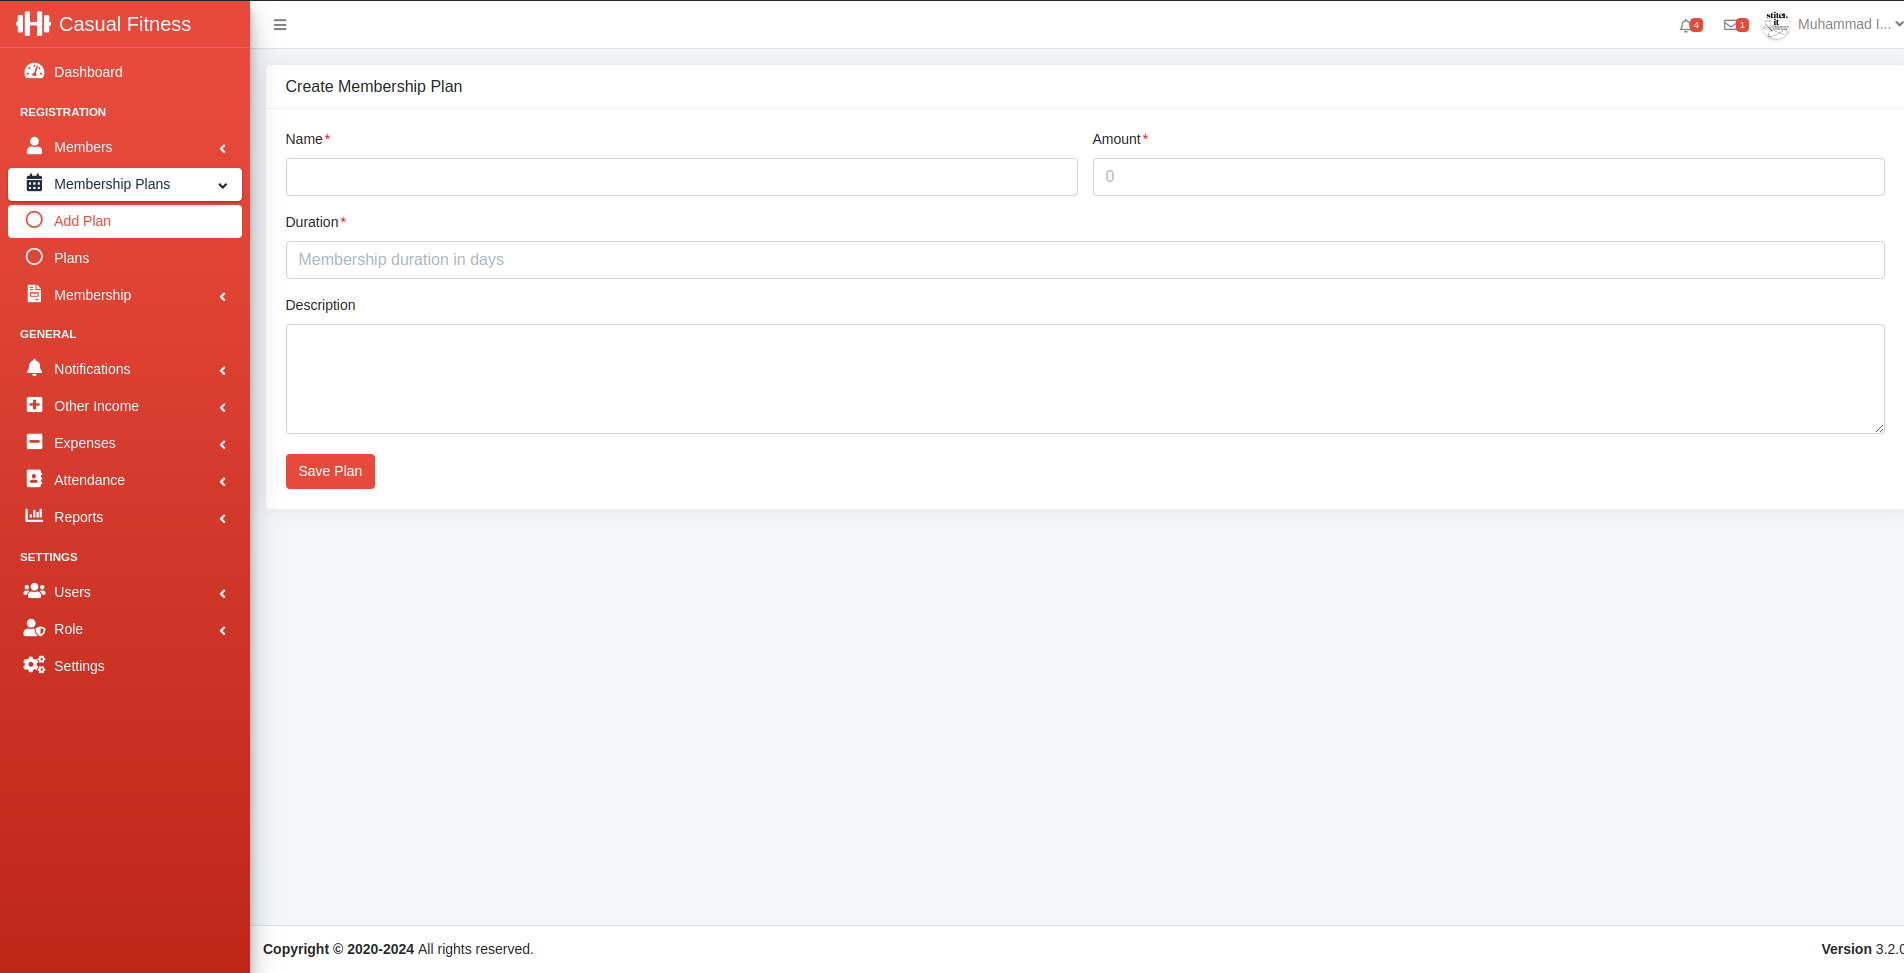This screenshot has width=1904, height=973.
Task: Select the Plans menu item
Action: click(71, 257)
